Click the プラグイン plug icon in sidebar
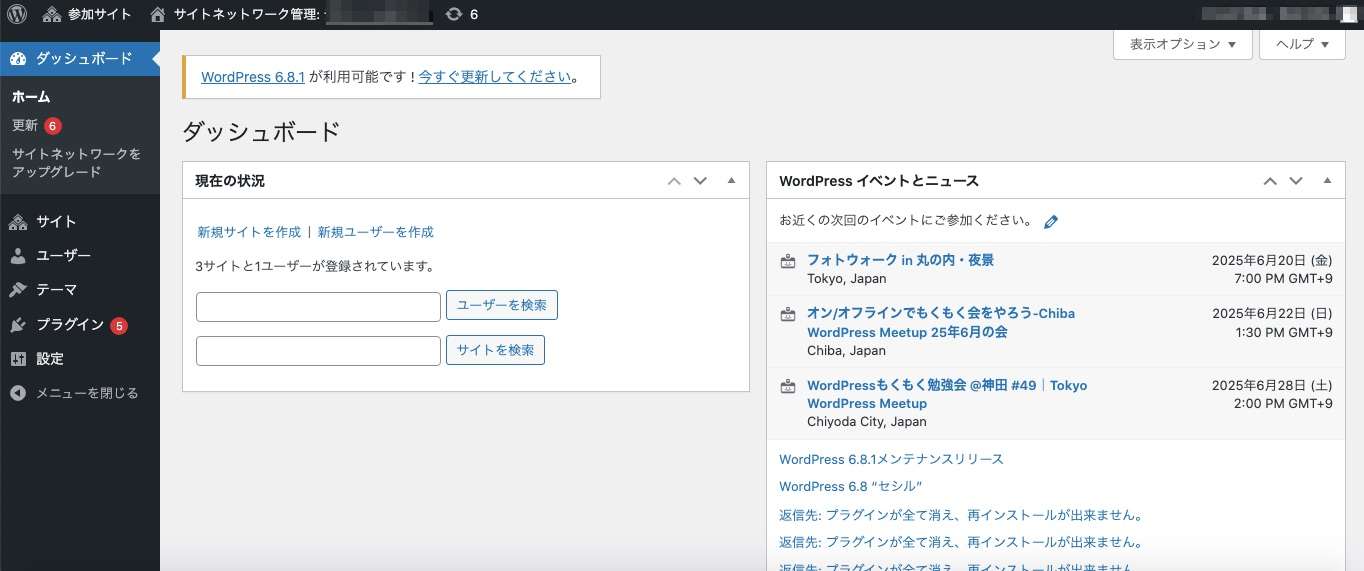The width and height of the screenshot is (1364, 571). tap(18, 325)
